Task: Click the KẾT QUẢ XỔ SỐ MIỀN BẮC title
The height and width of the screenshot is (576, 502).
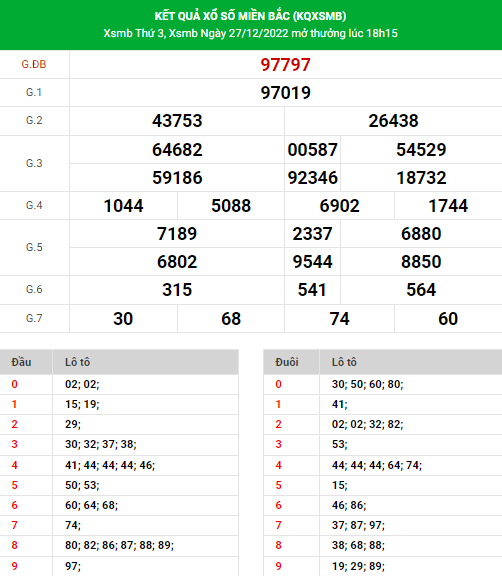Action: click(250, 16)
